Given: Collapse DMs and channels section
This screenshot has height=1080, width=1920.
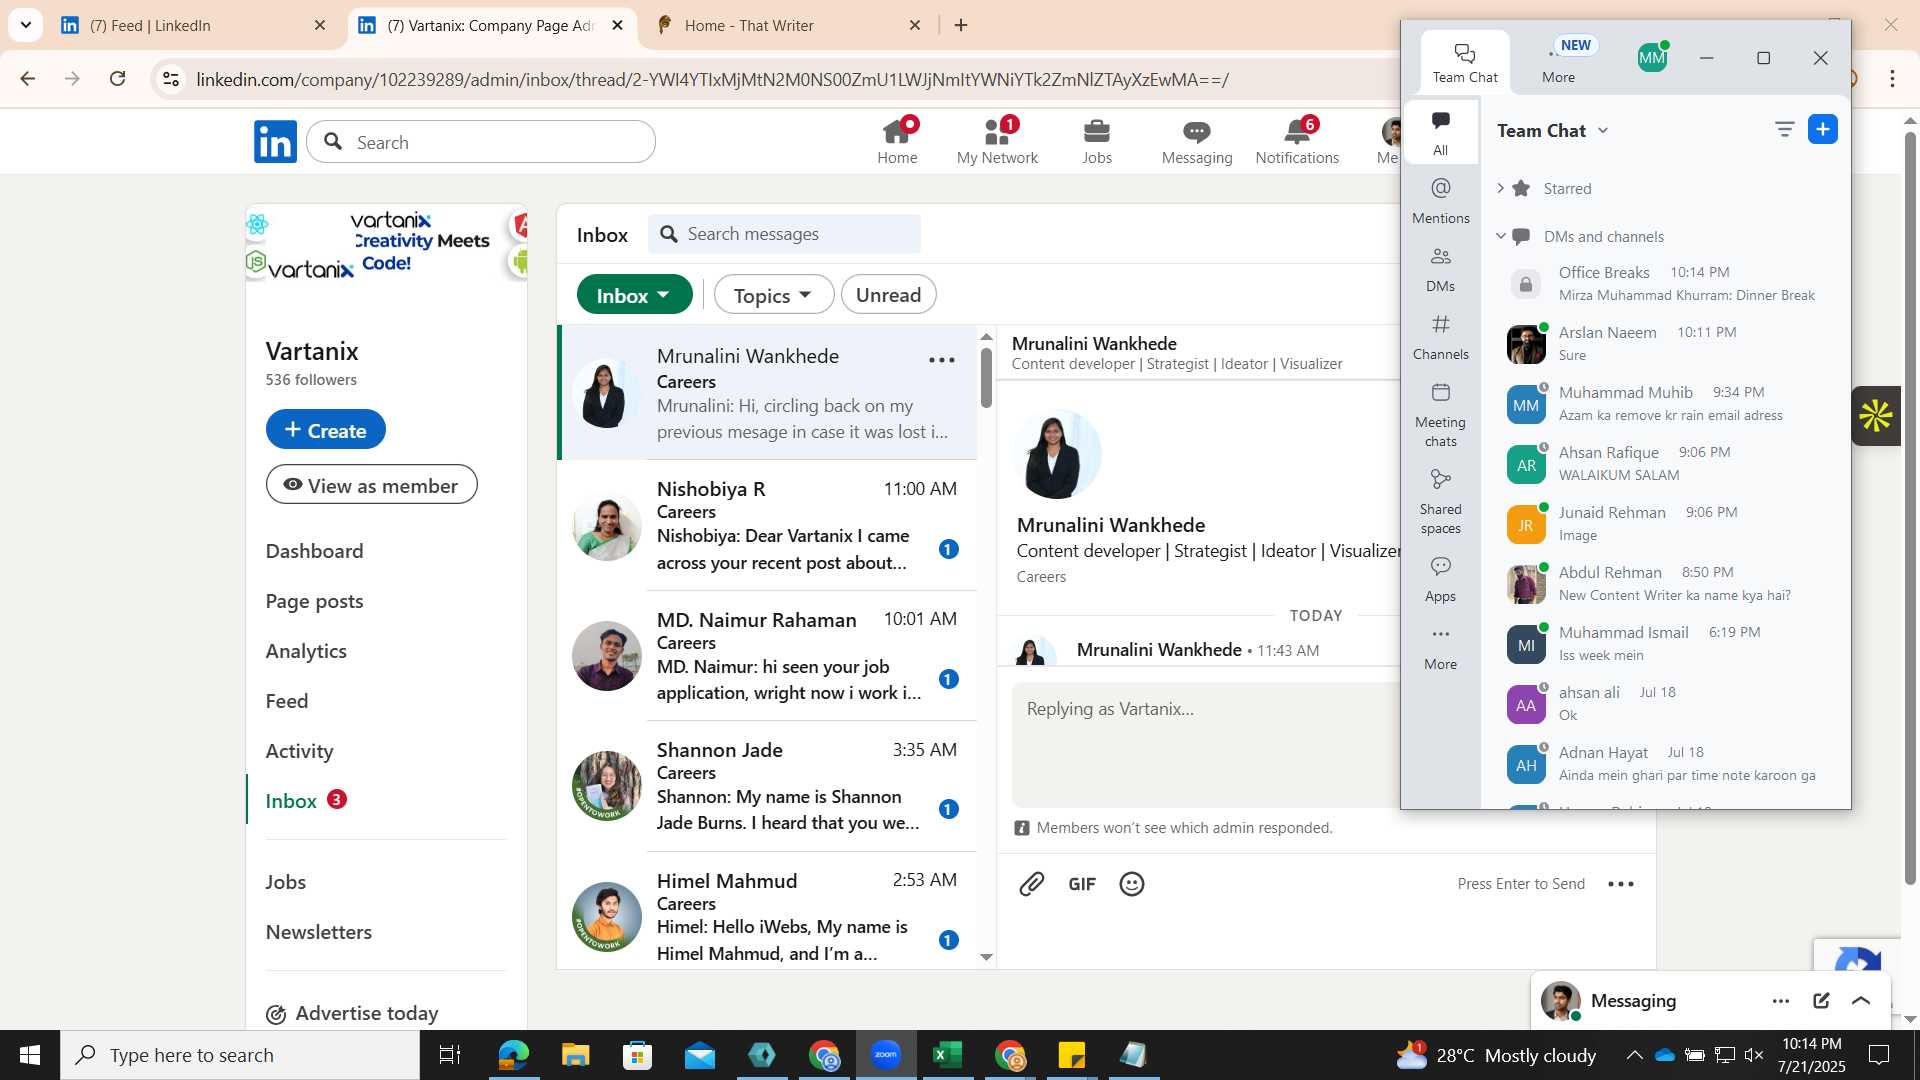Looking at the screenshot, I should click(x=1500, y=236).
